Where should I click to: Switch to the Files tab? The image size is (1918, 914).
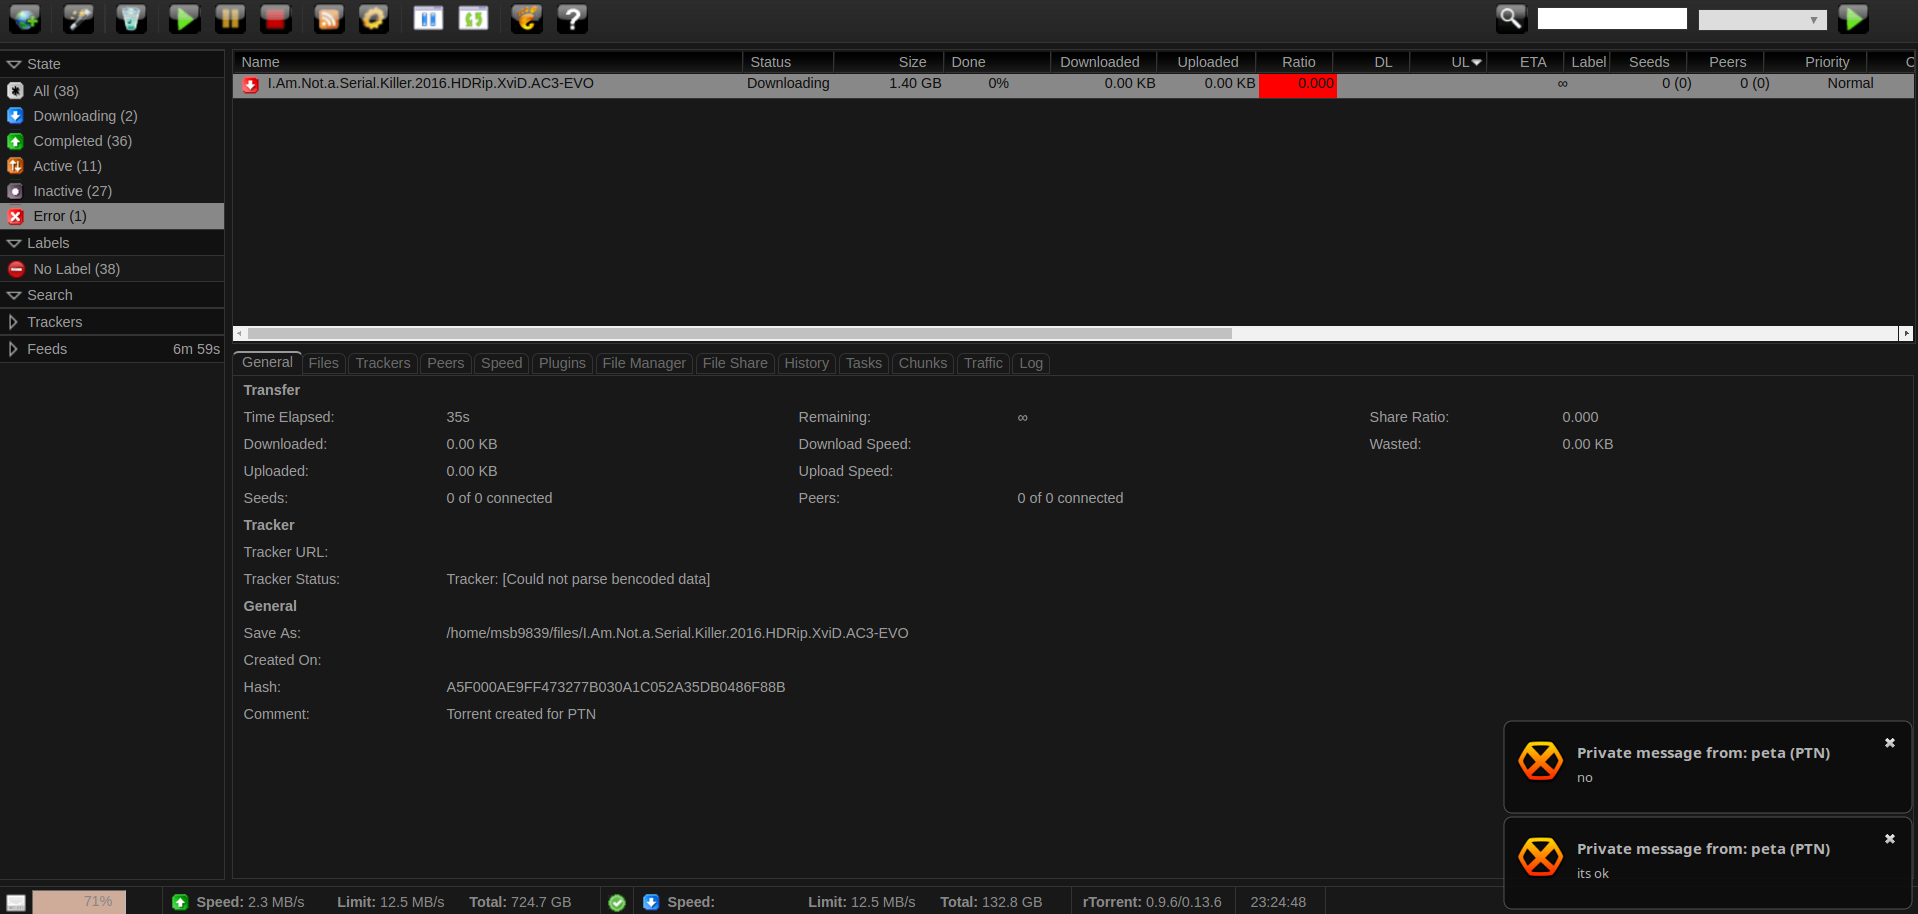pos(323,363)
